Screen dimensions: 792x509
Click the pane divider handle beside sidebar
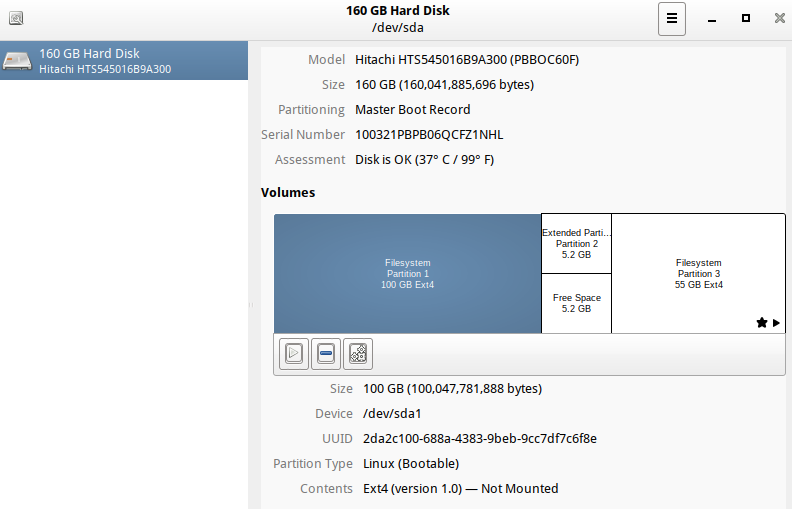point(251,305)
